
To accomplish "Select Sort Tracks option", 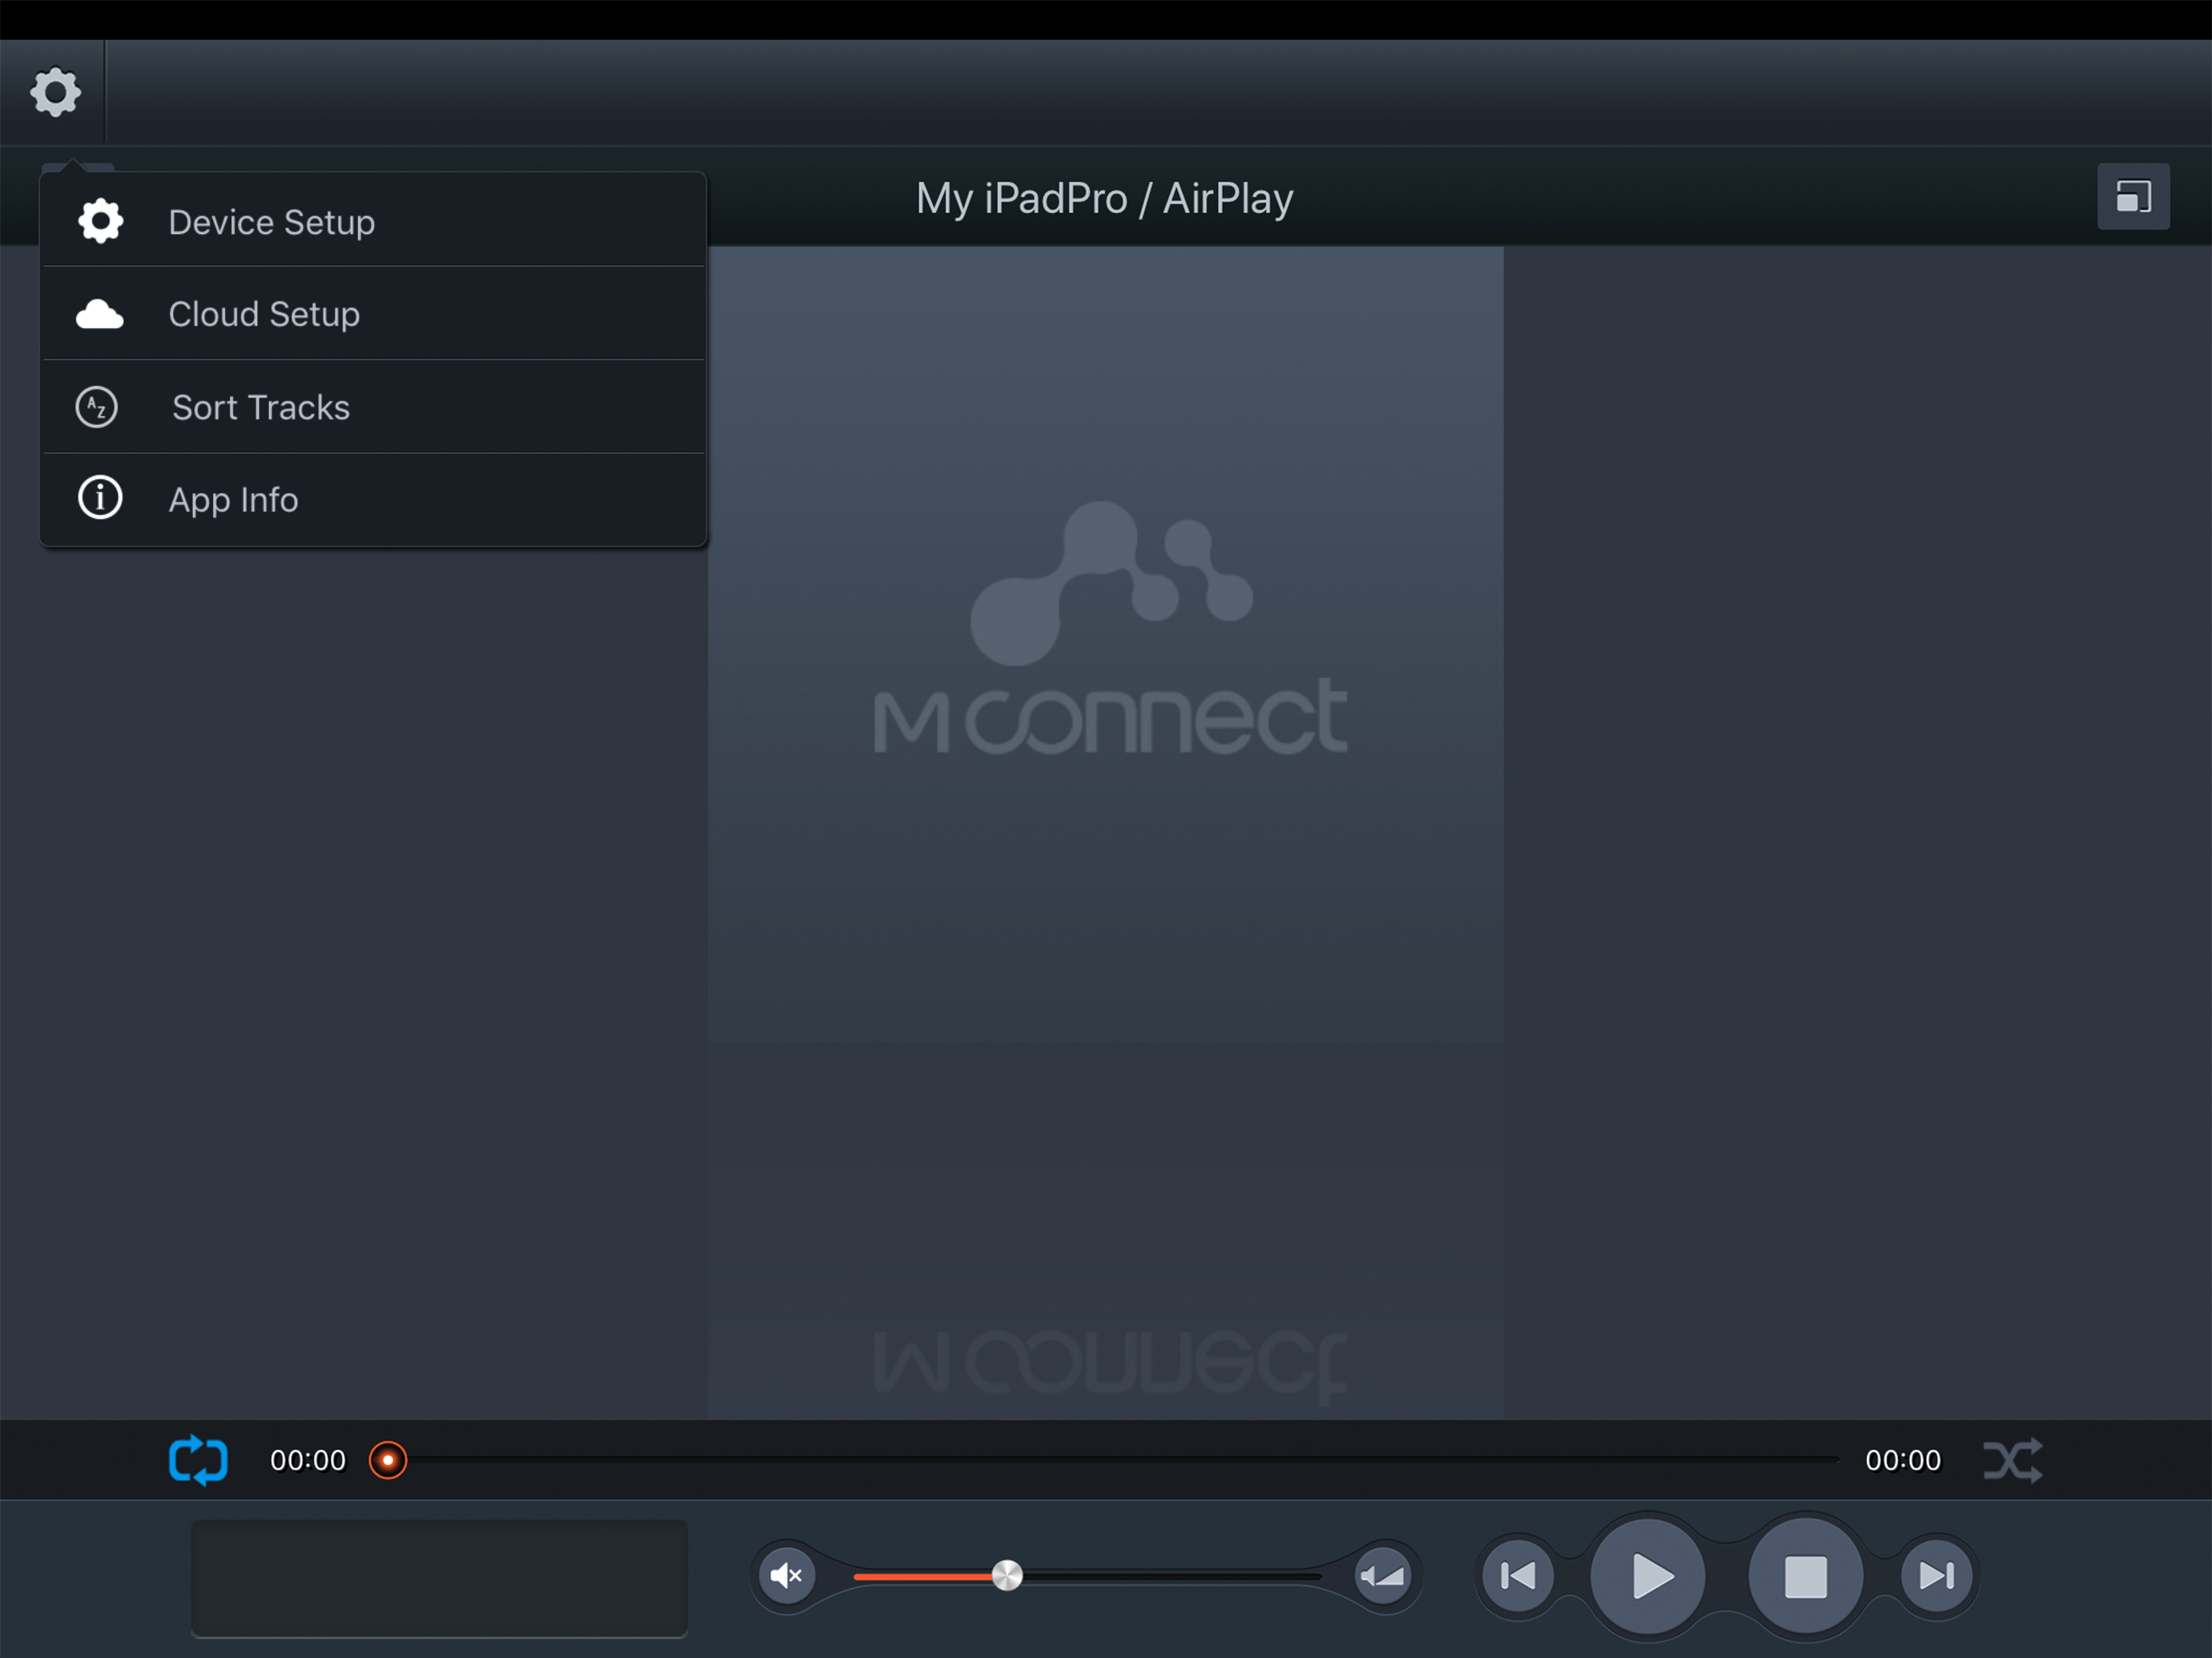I will coord(260,407).
